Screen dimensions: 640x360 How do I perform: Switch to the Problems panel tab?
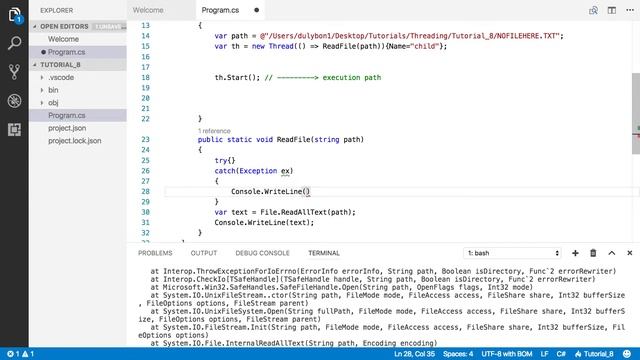coord(155,253)
